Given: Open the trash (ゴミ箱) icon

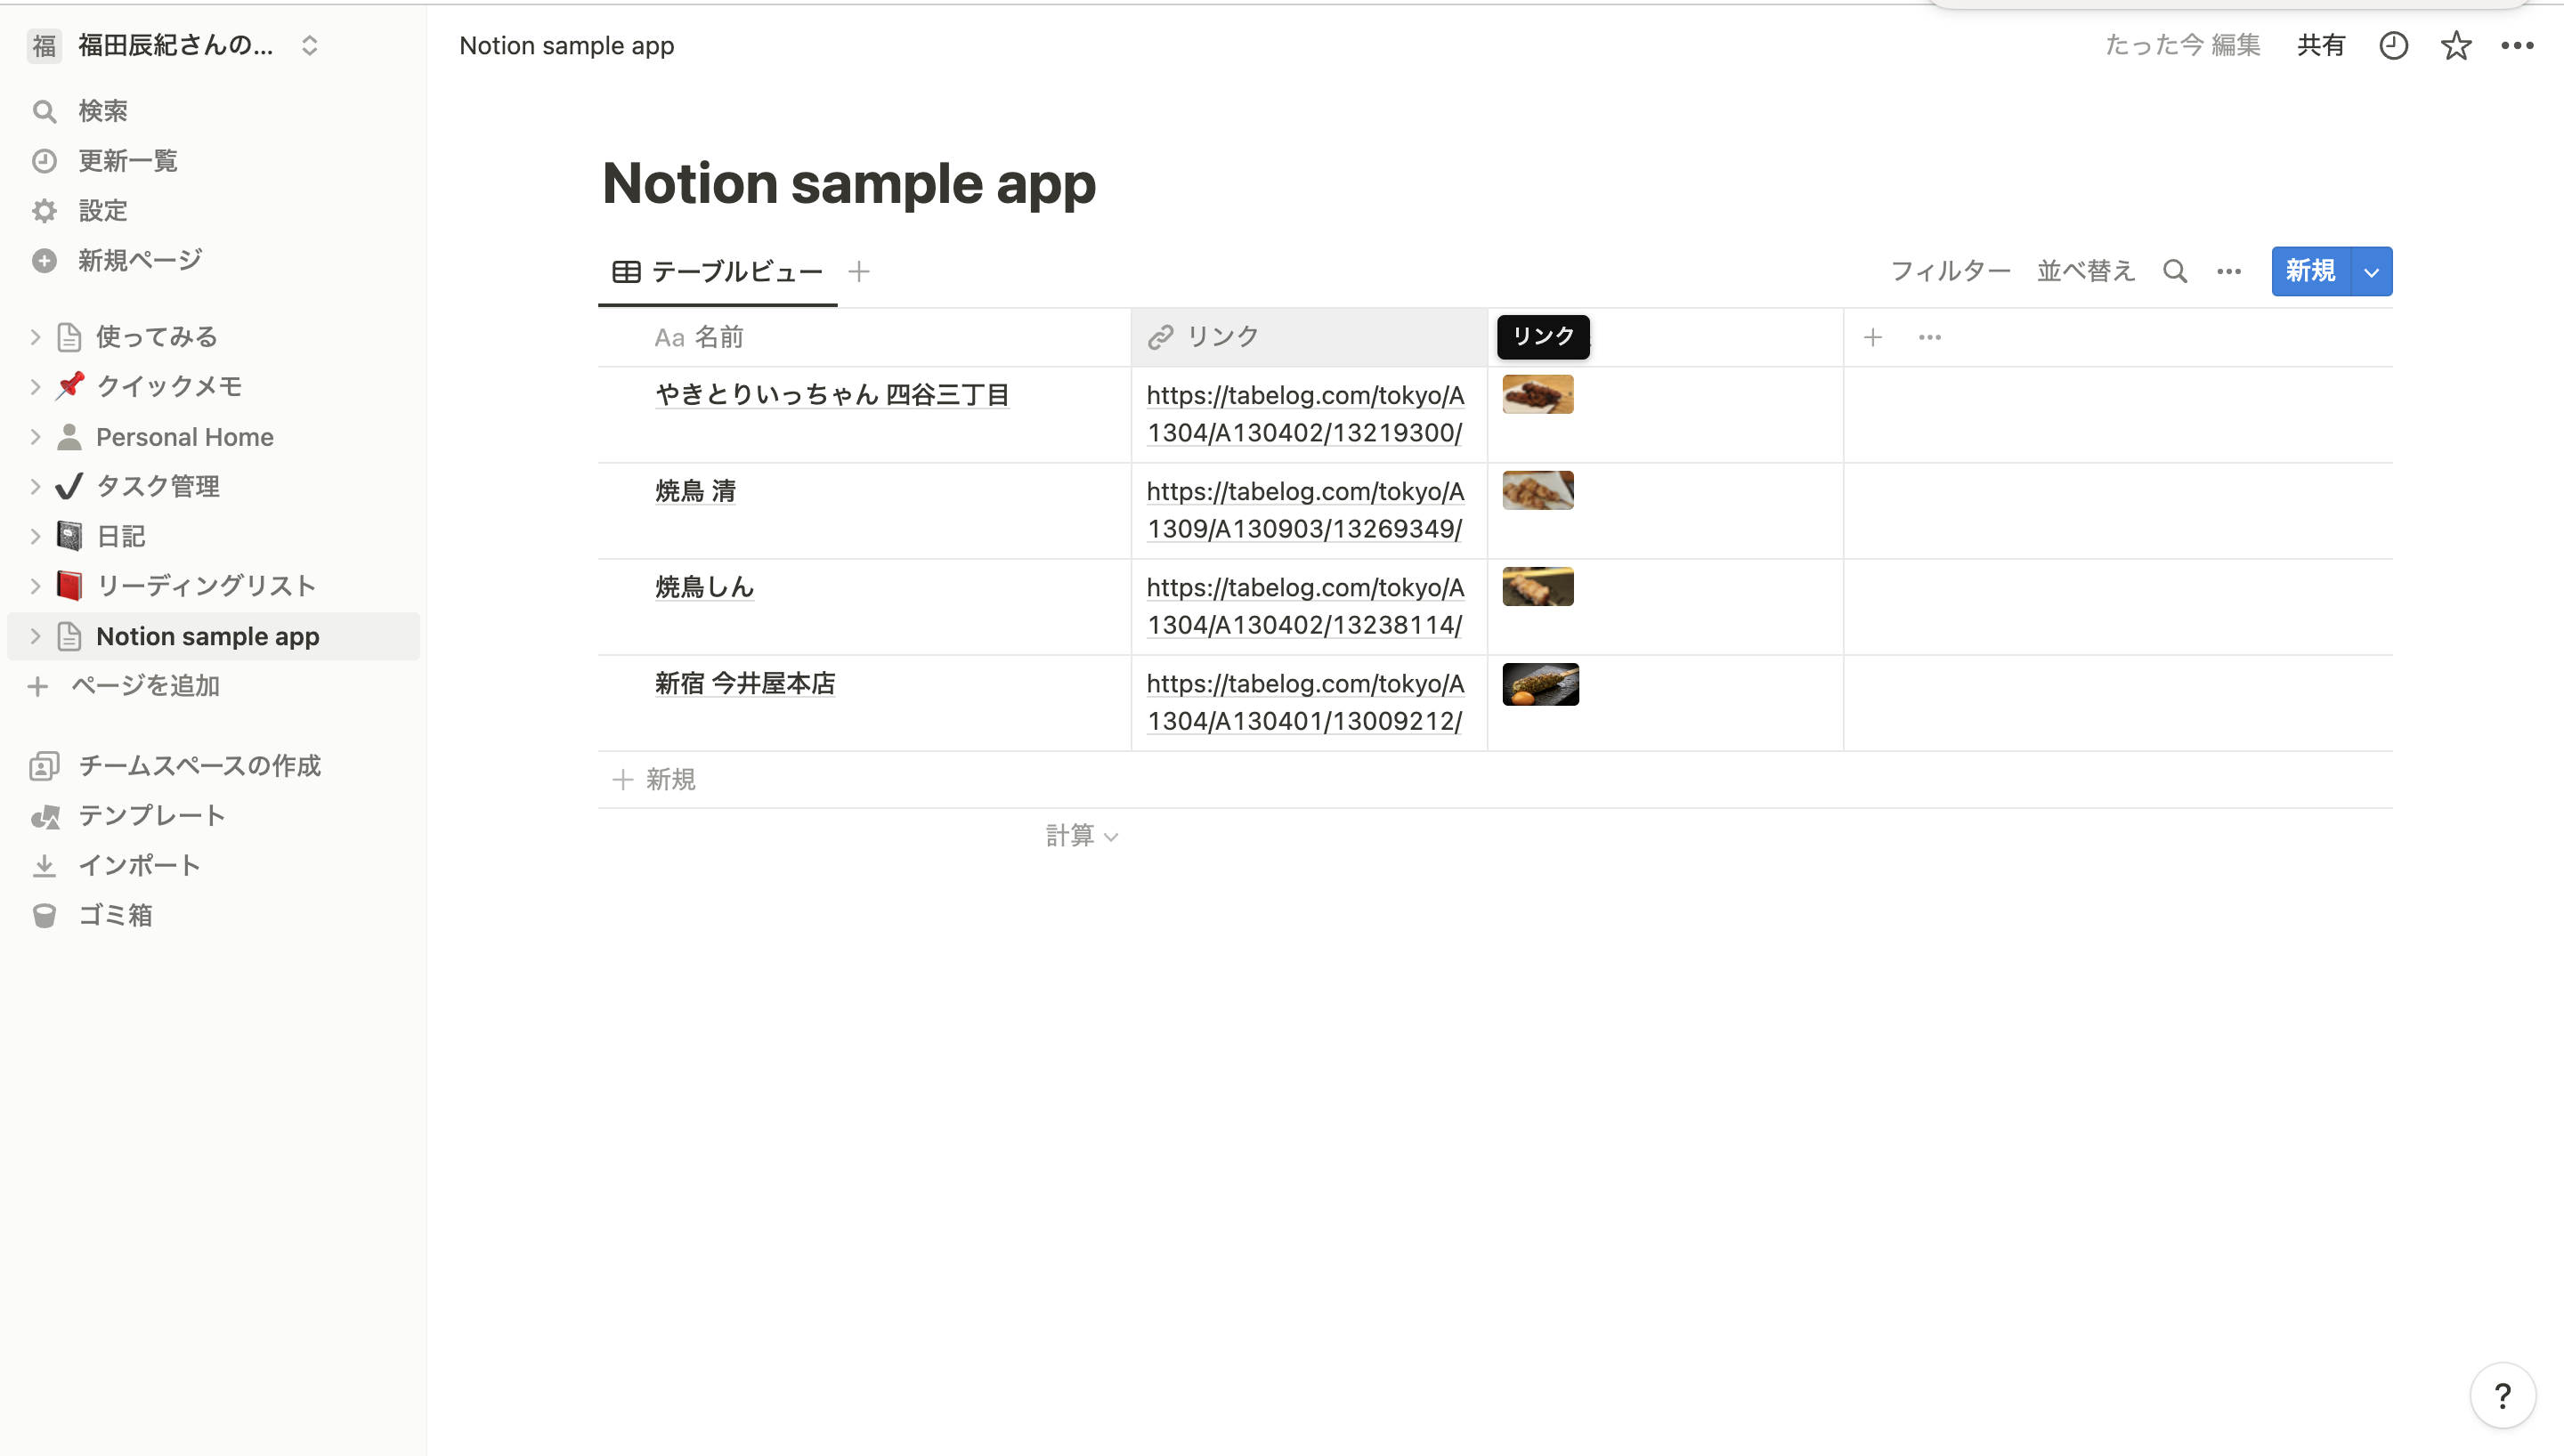Looking at the screenshot, I should [x=44, y=915].
